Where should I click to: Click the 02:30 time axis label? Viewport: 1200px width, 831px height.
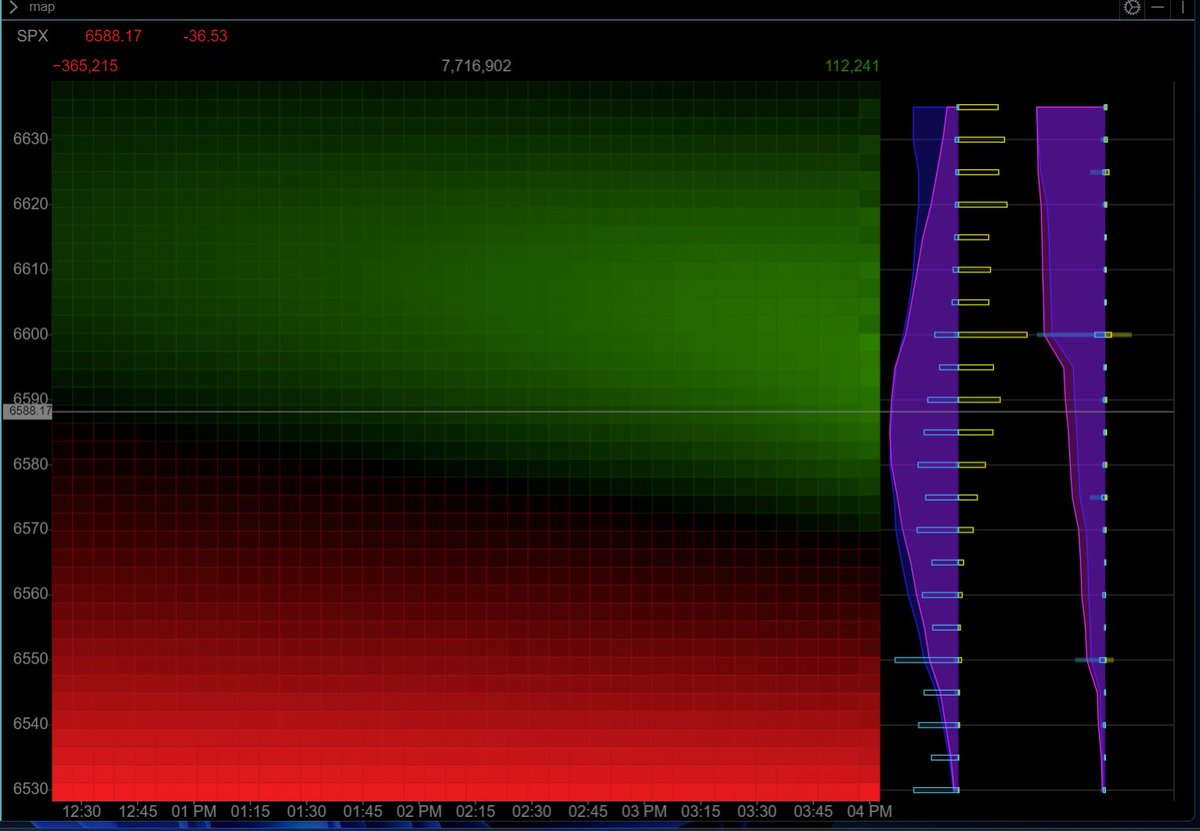tap(531, 811)
